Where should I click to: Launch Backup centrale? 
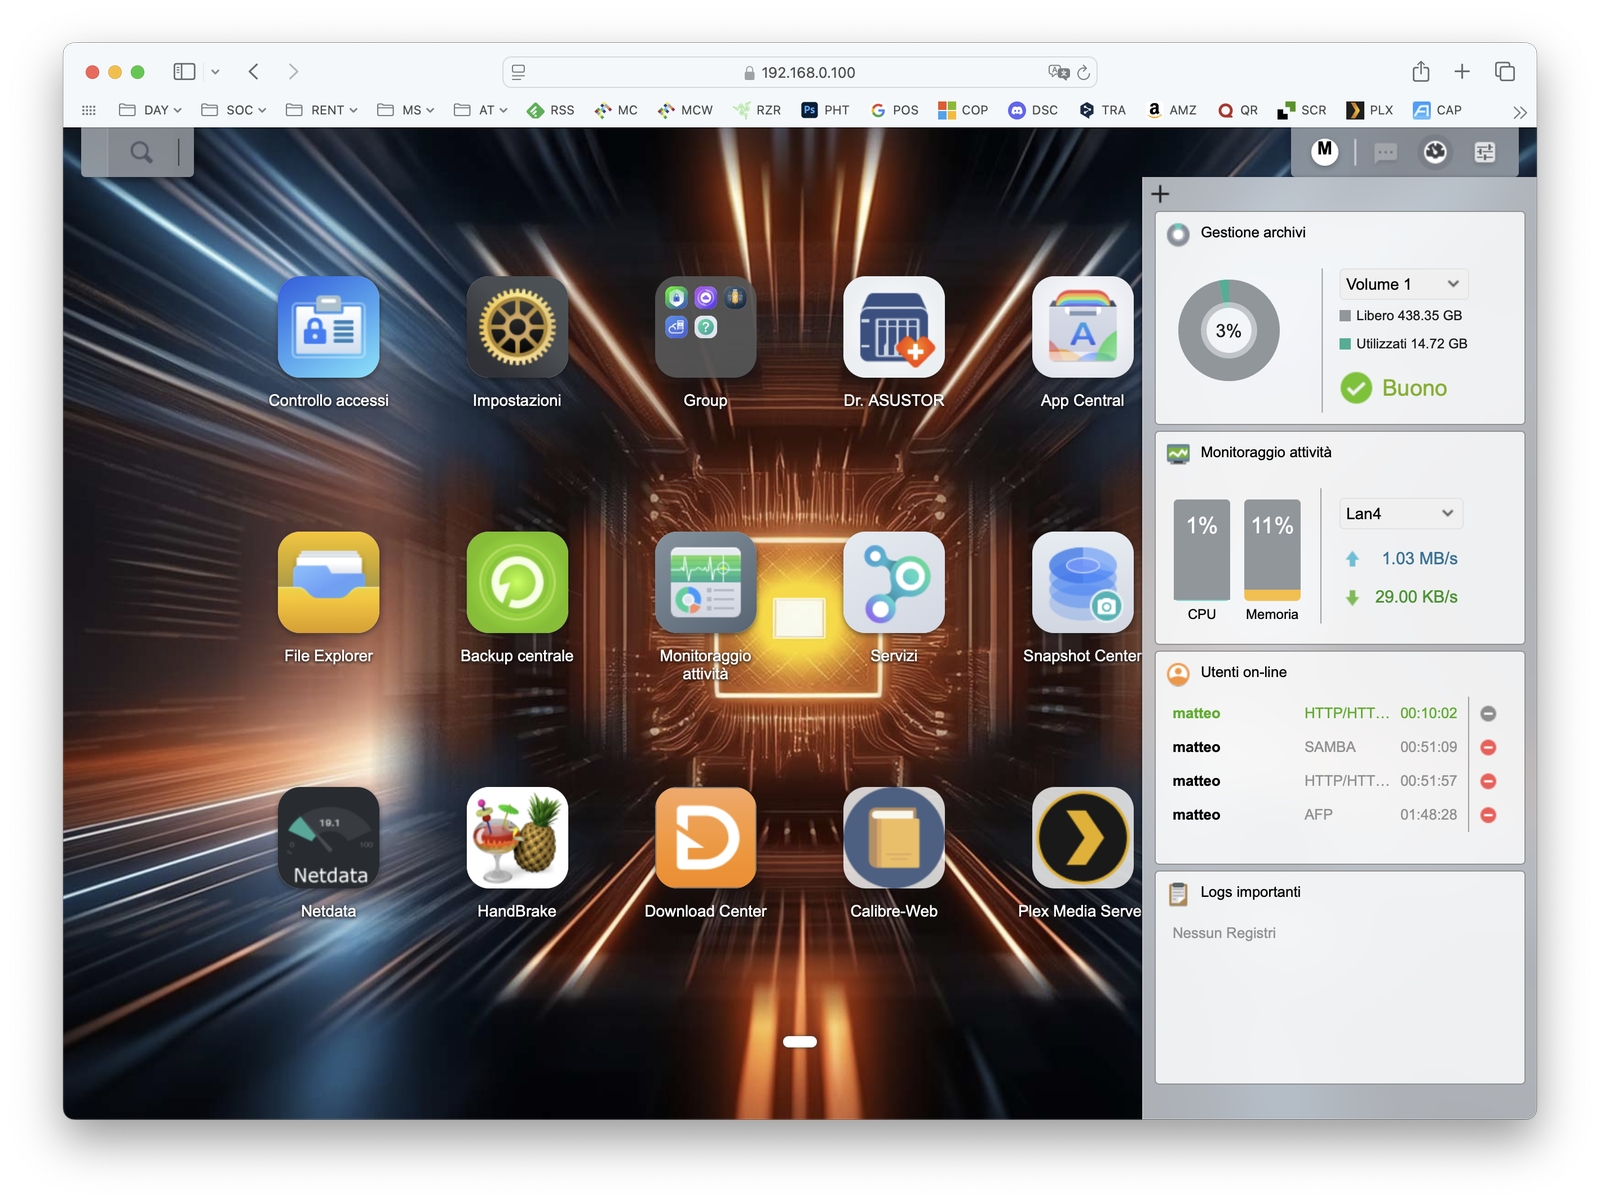517,582
